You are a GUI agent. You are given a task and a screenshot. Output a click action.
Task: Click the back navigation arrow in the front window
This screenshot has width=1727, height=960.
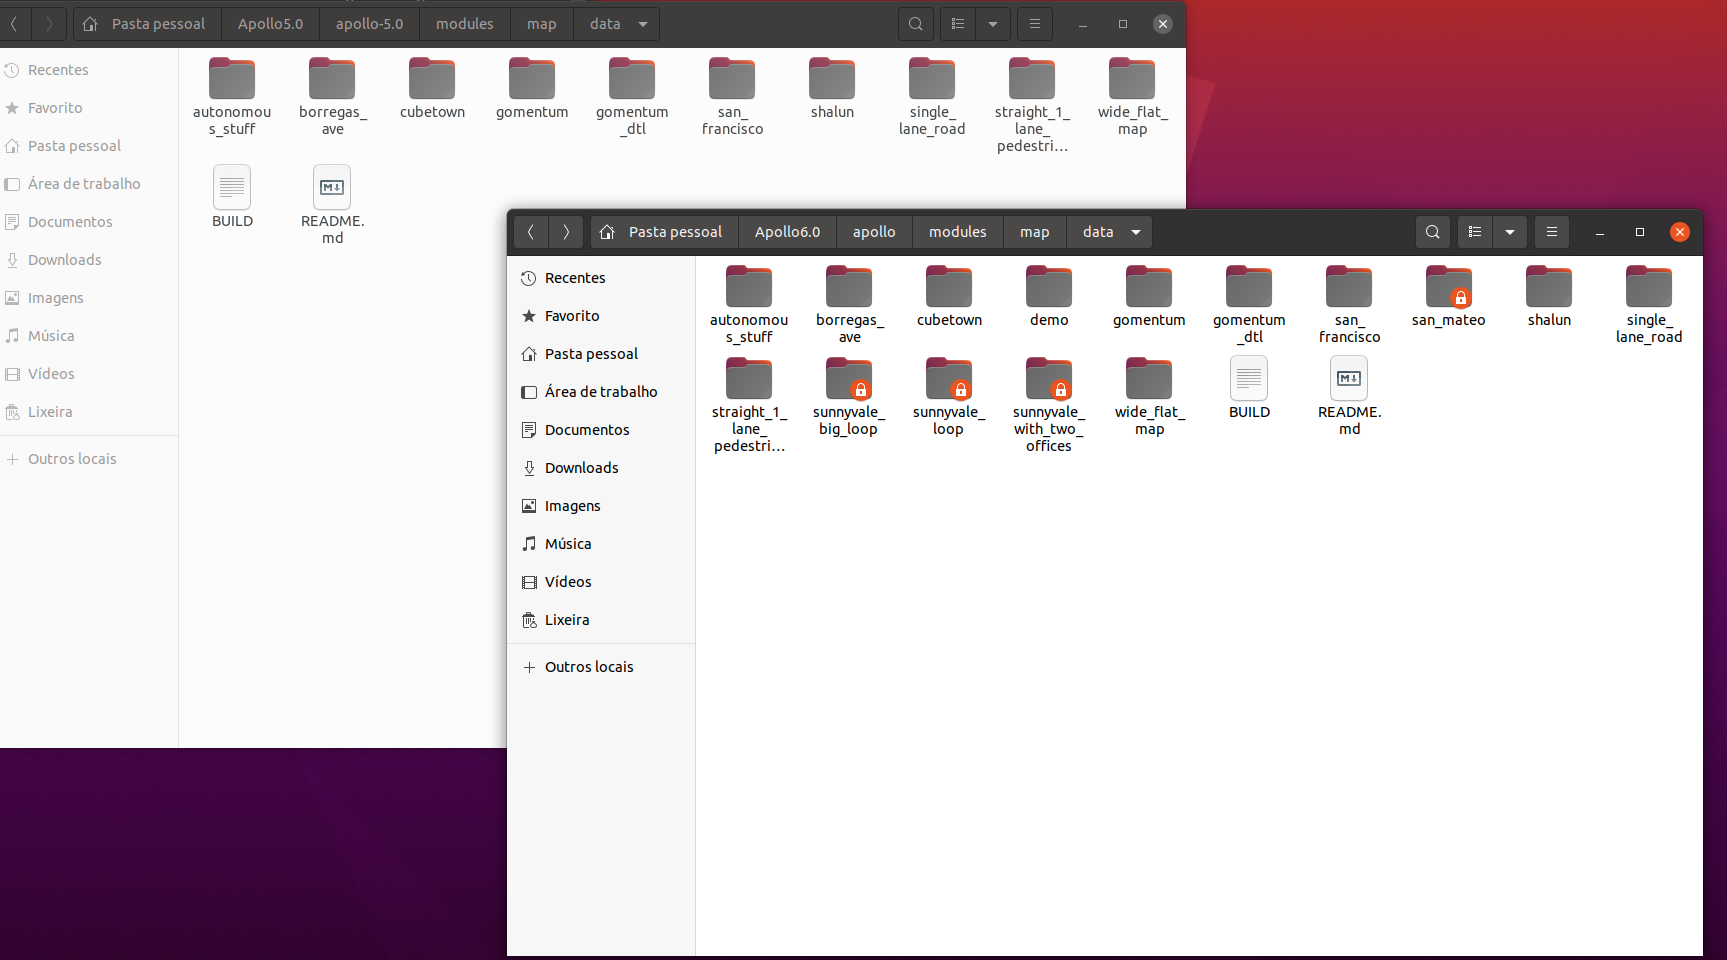pyautogui.click(x=531, y=231)
